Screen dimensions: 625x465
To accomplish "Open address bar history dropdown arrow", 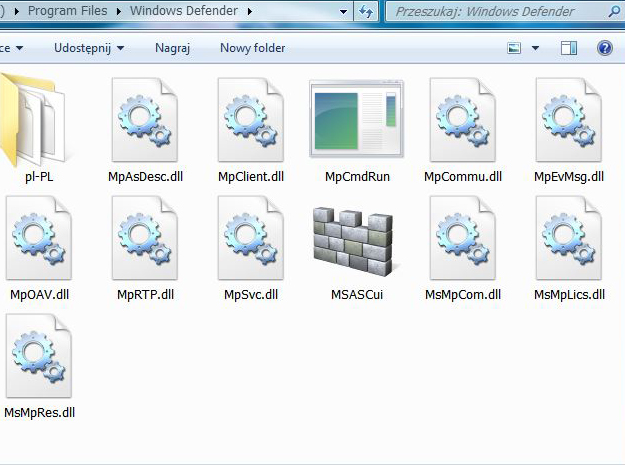I will click(x=343, y=12).
